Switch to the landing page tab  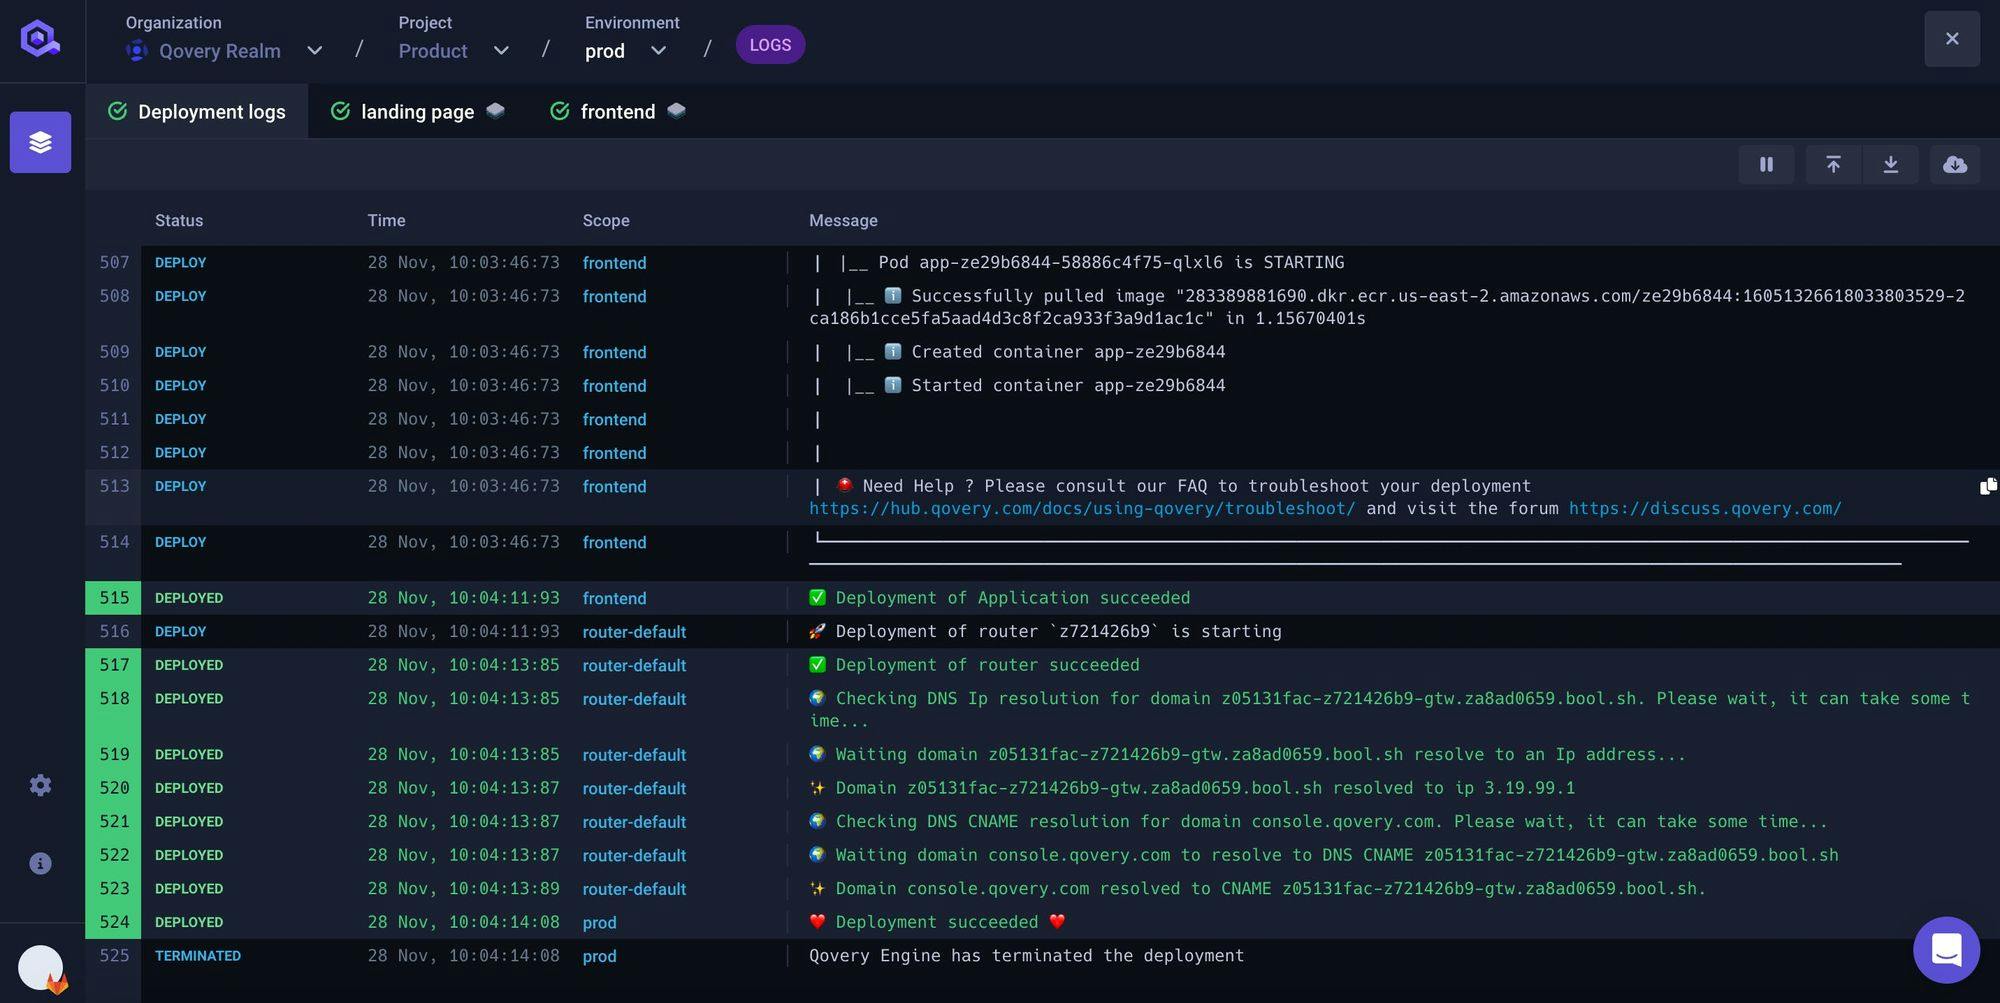pos(417,112)
